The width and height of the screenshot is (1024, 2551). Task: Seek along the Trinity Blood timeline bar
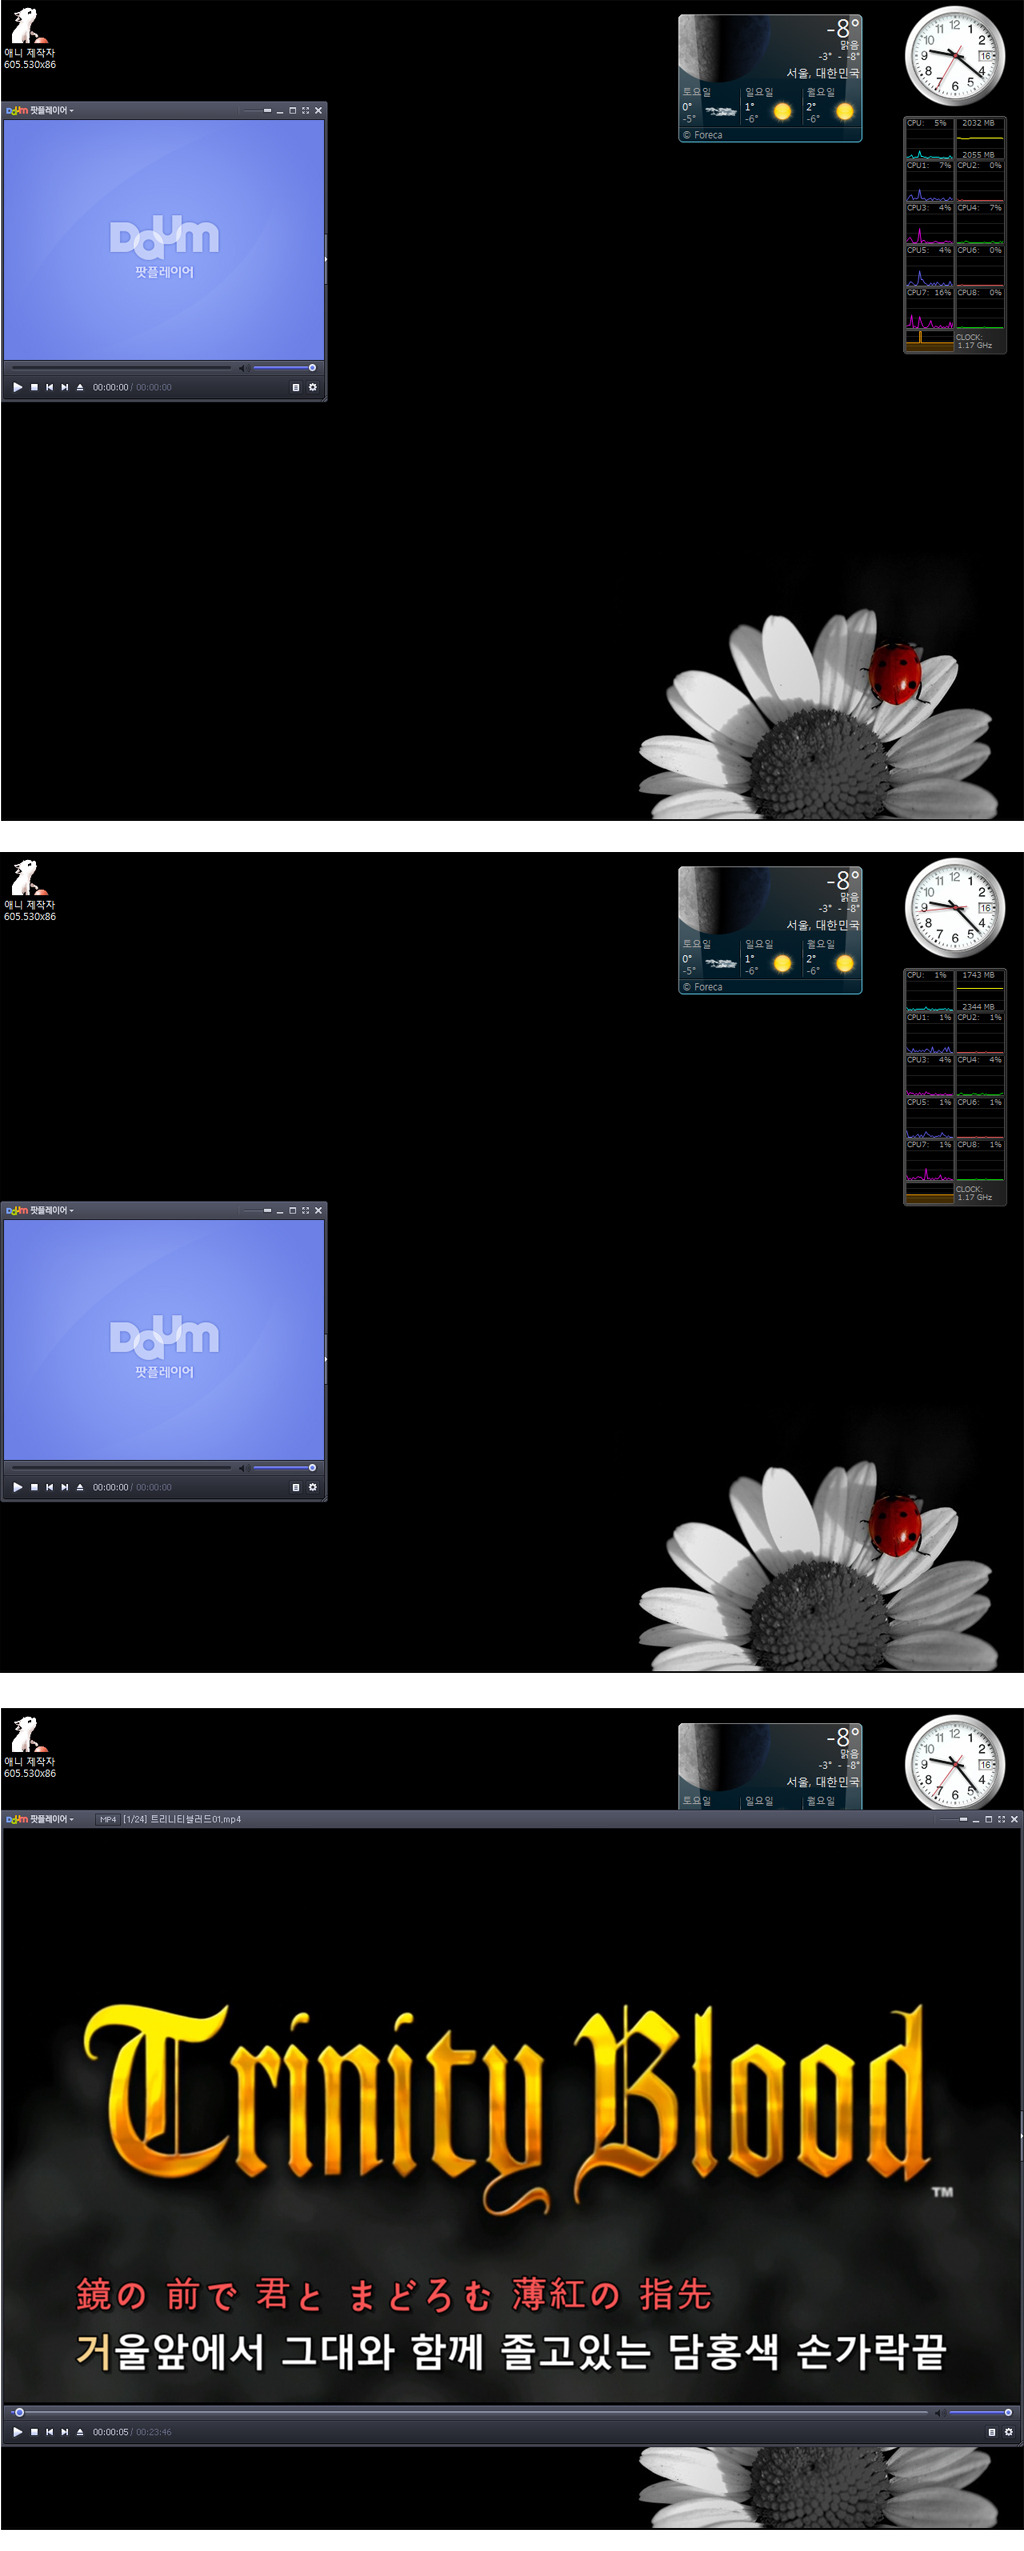click(x=470, y=2413)
